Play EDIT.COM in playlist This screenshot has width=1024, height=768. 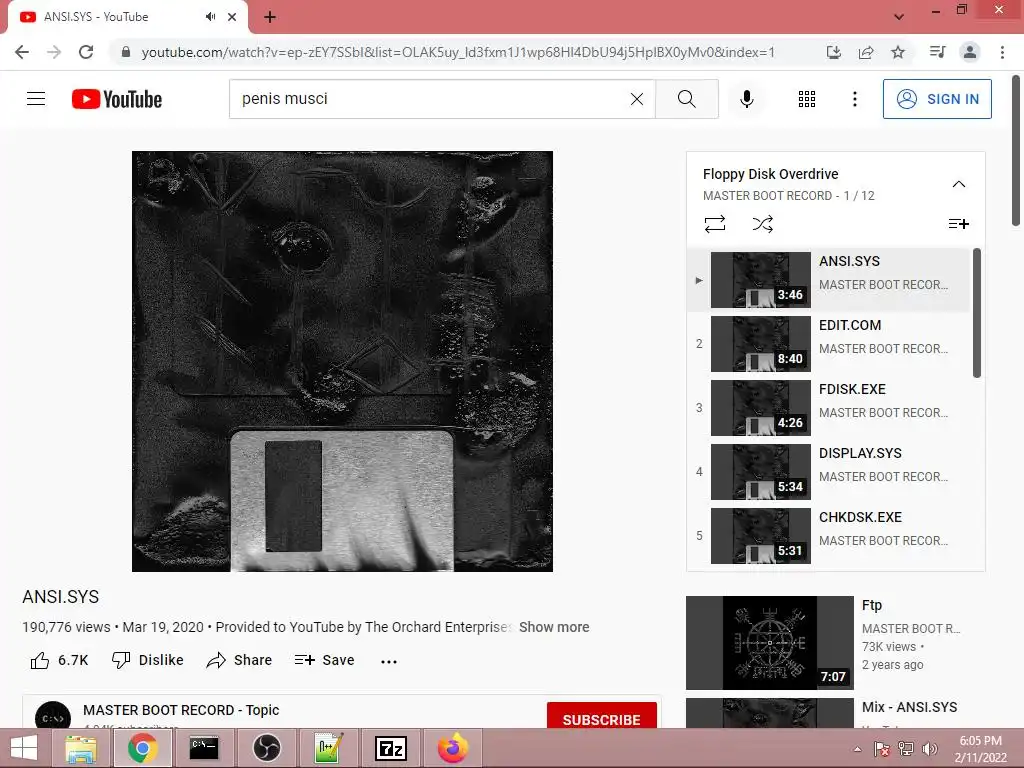point(829,344)
